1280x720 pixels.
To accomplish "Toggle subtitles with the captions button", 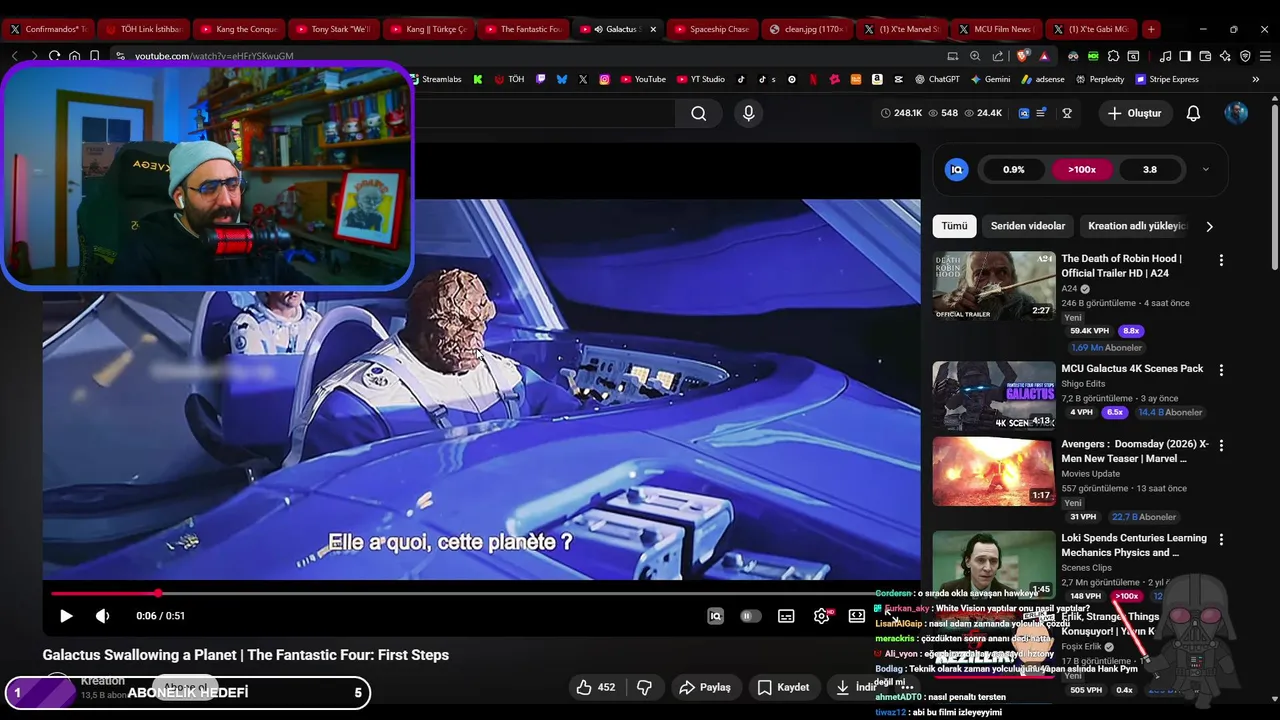I will 786,616.
